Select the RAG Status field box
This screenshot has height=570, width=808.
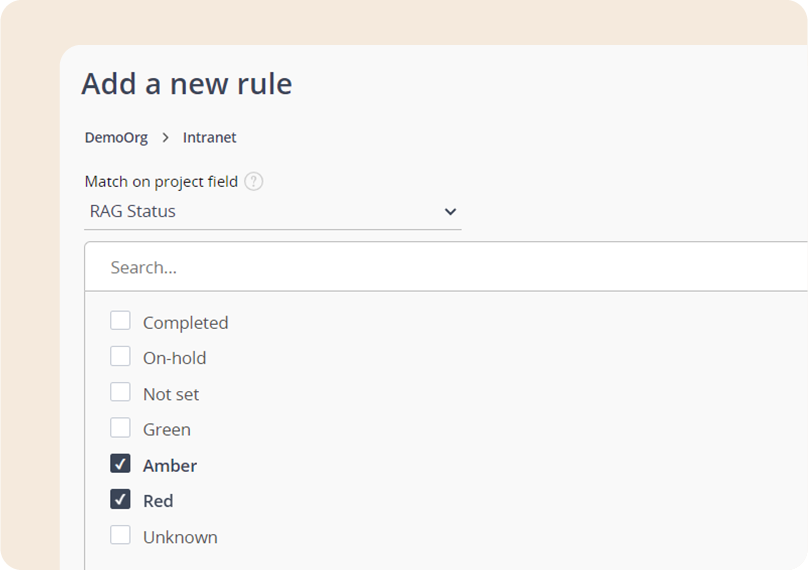(x=273, y=211)
